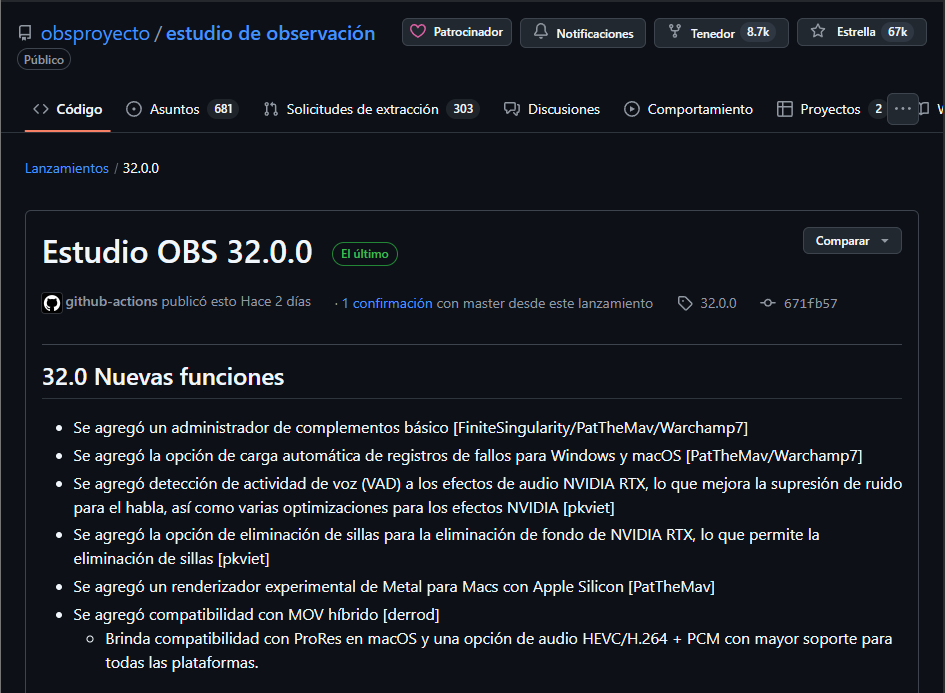Click the fork icon beside Tenedor
This screenshot has width=945, height=693.
(675, 32)
